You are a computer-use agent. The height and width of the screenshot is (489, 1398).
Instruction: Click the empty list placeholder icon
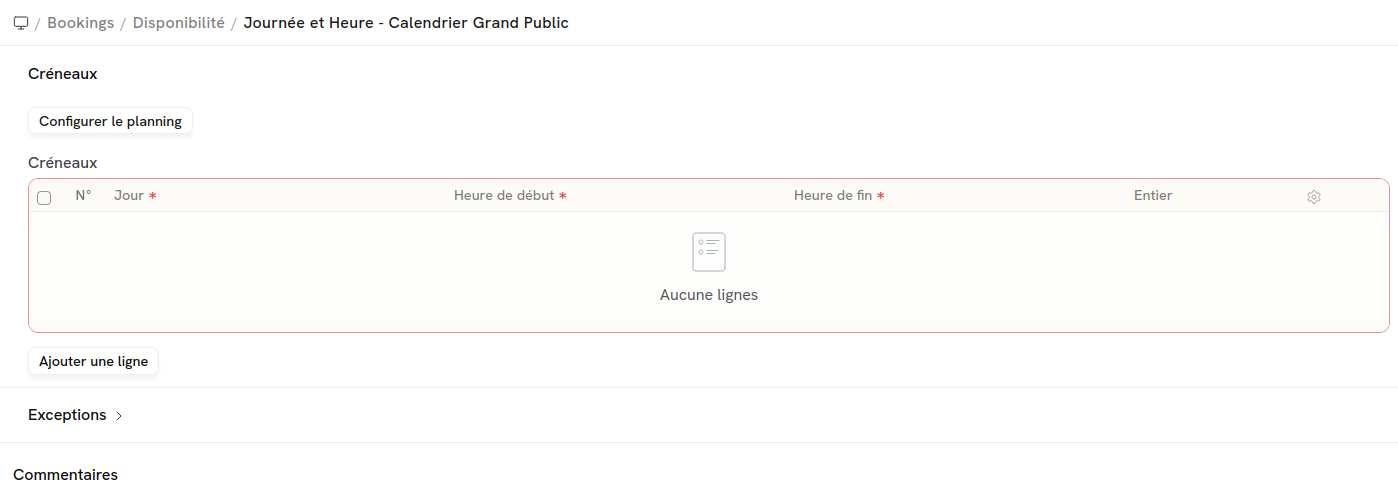pos(709,252)
